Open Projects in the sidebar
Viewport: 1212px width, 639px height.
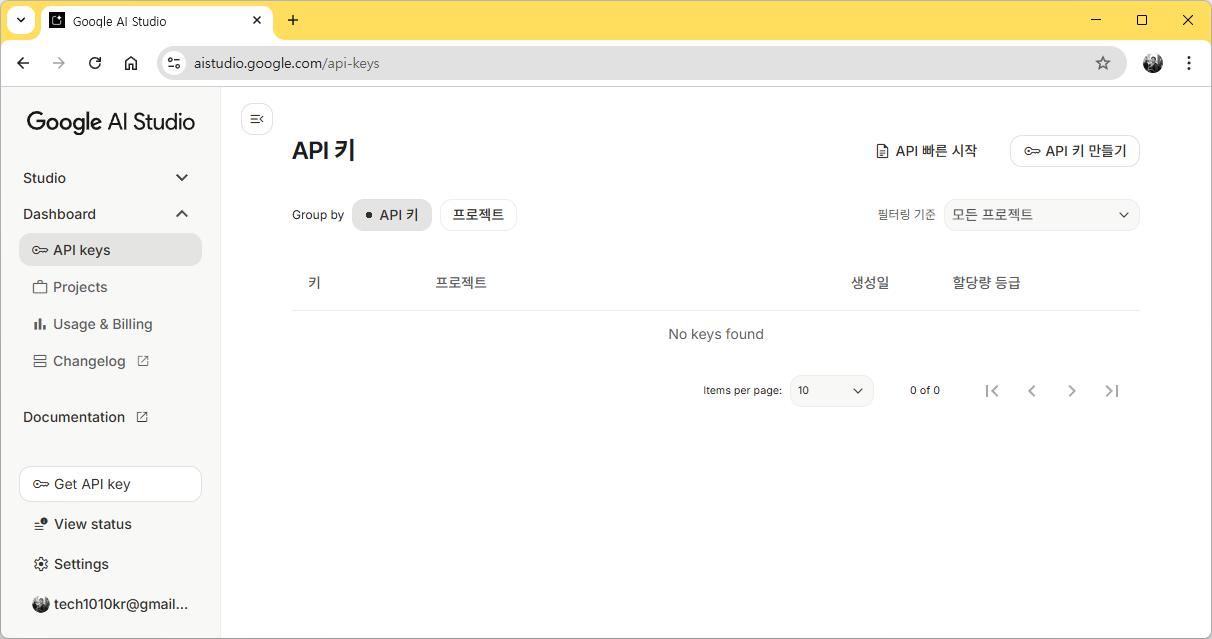click(x=110, y=287)
